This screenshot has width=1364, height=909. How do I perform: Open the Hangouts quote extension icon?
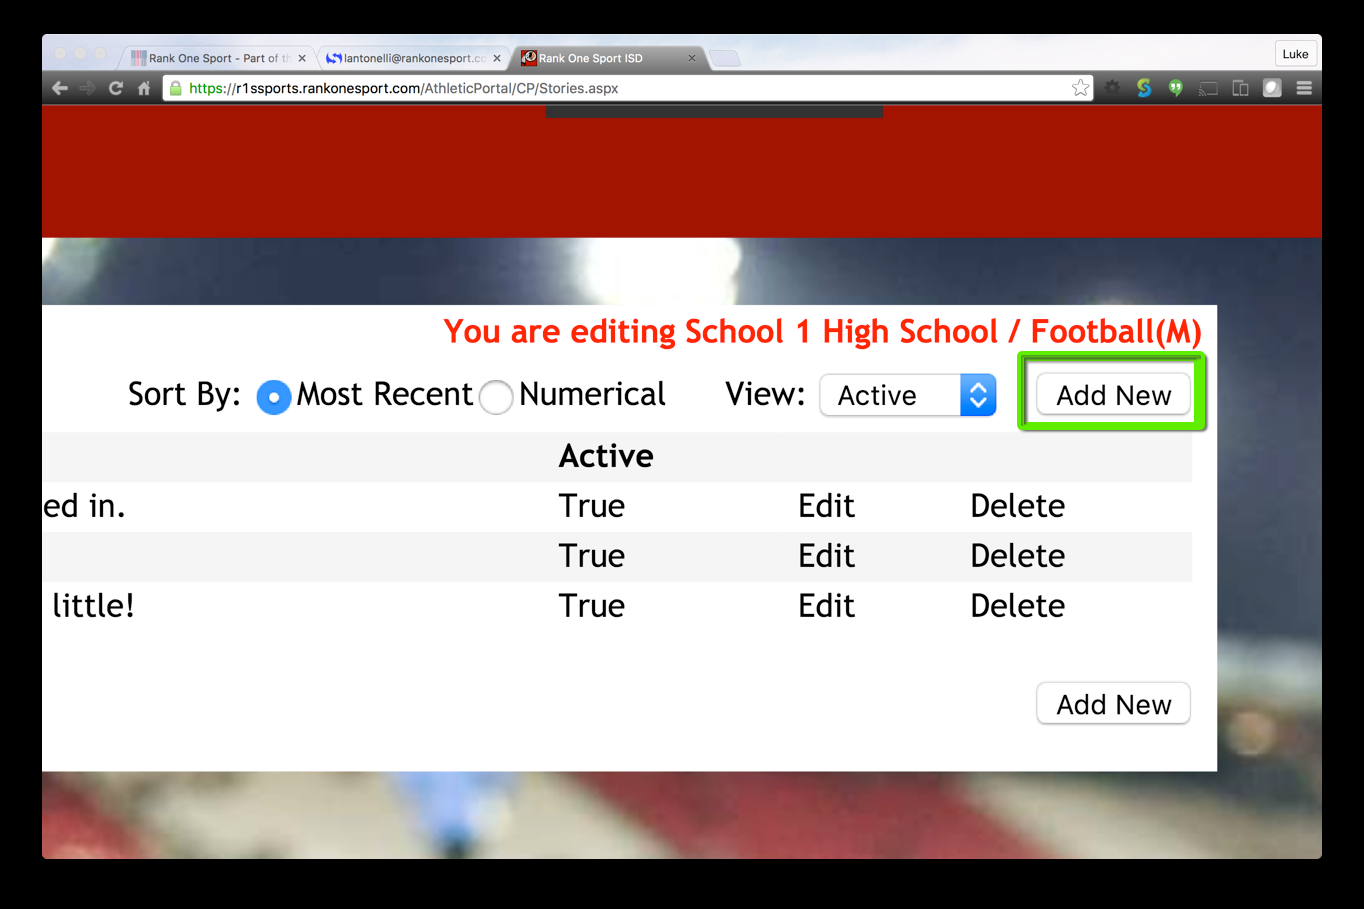coord(1176,88)
